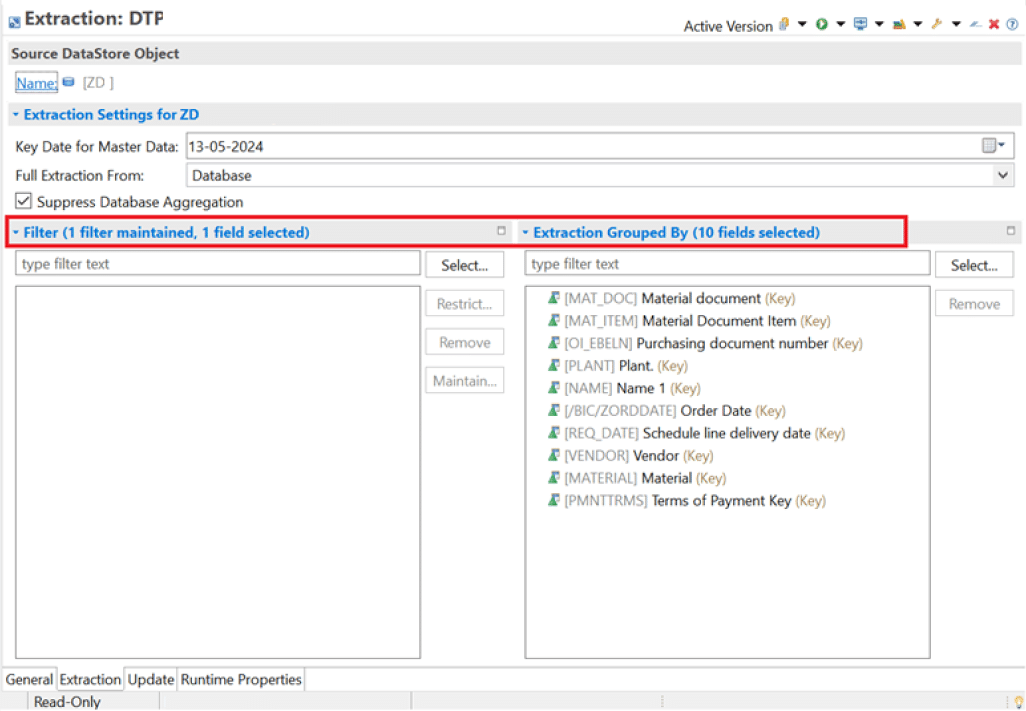The width and height of the screenshot is (1026, 711).
Task: Click Remove button beside Grouped By list
Action: (x=974, y=303)
